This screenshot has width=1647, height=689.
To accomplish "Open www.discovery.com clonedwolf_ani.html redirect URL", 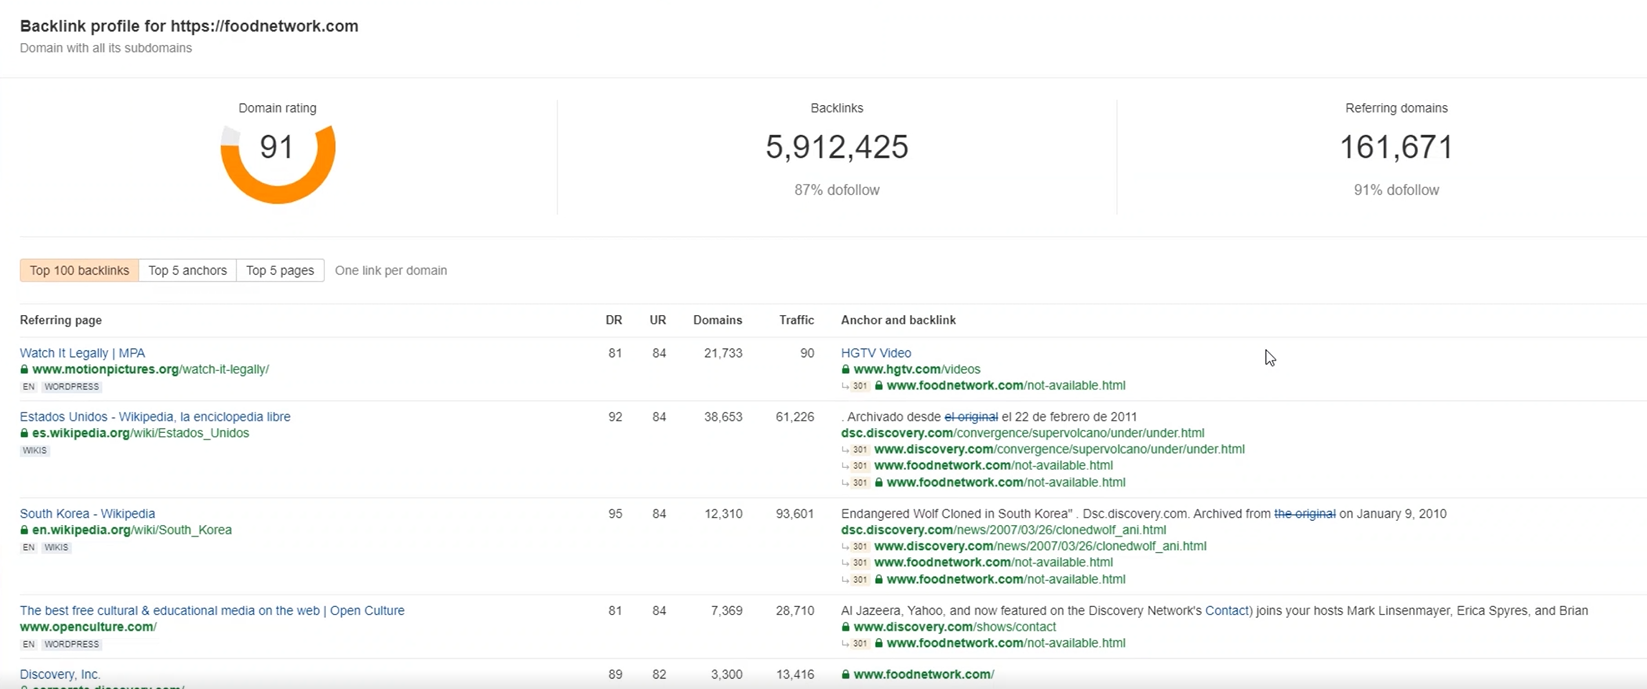I will click(x=1040, y=546).
